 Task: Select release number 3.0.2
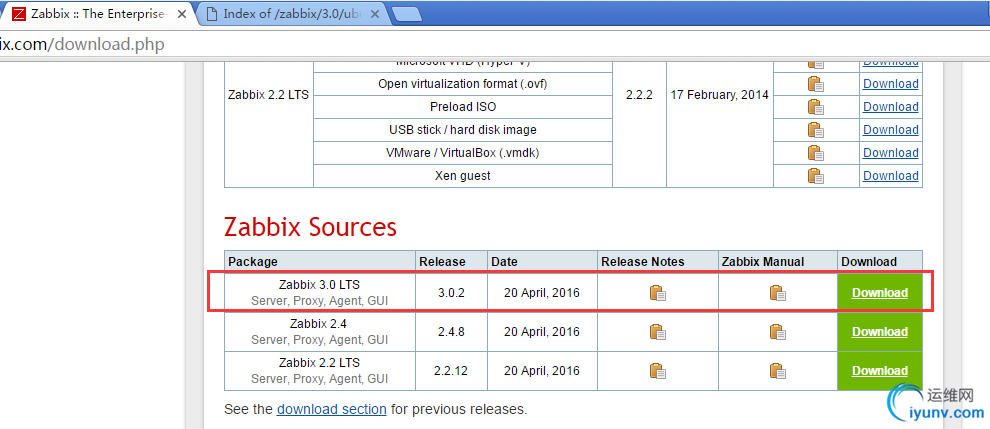[x=451, y=293]
